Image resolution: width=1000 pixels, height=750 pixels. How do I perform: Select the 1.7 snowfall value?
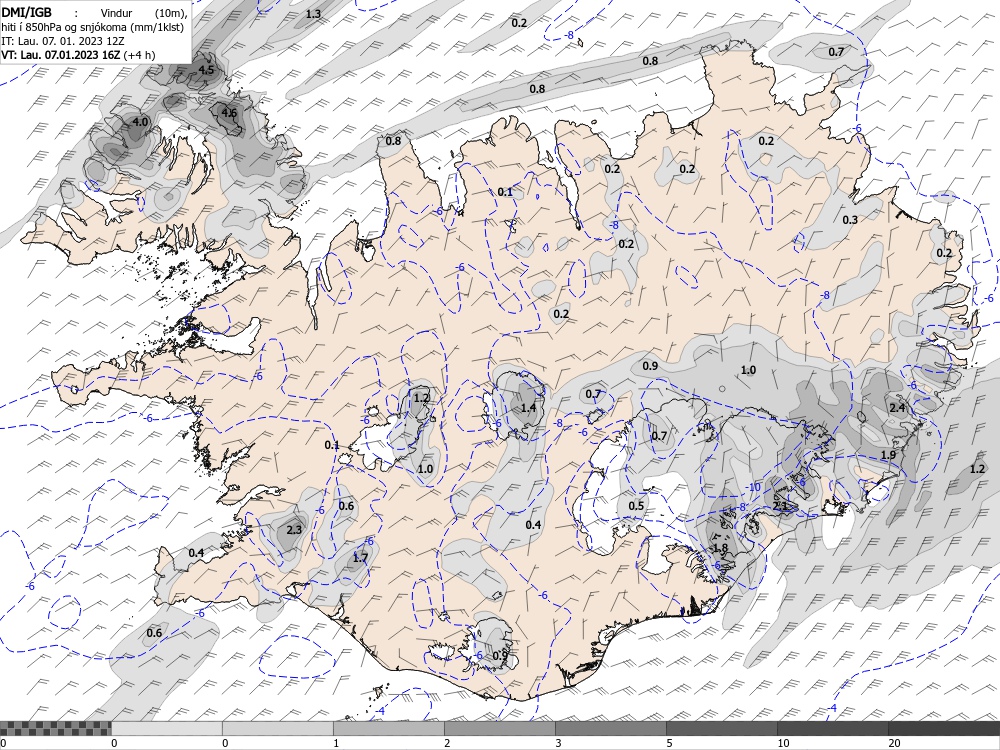[x=360, y=558]
